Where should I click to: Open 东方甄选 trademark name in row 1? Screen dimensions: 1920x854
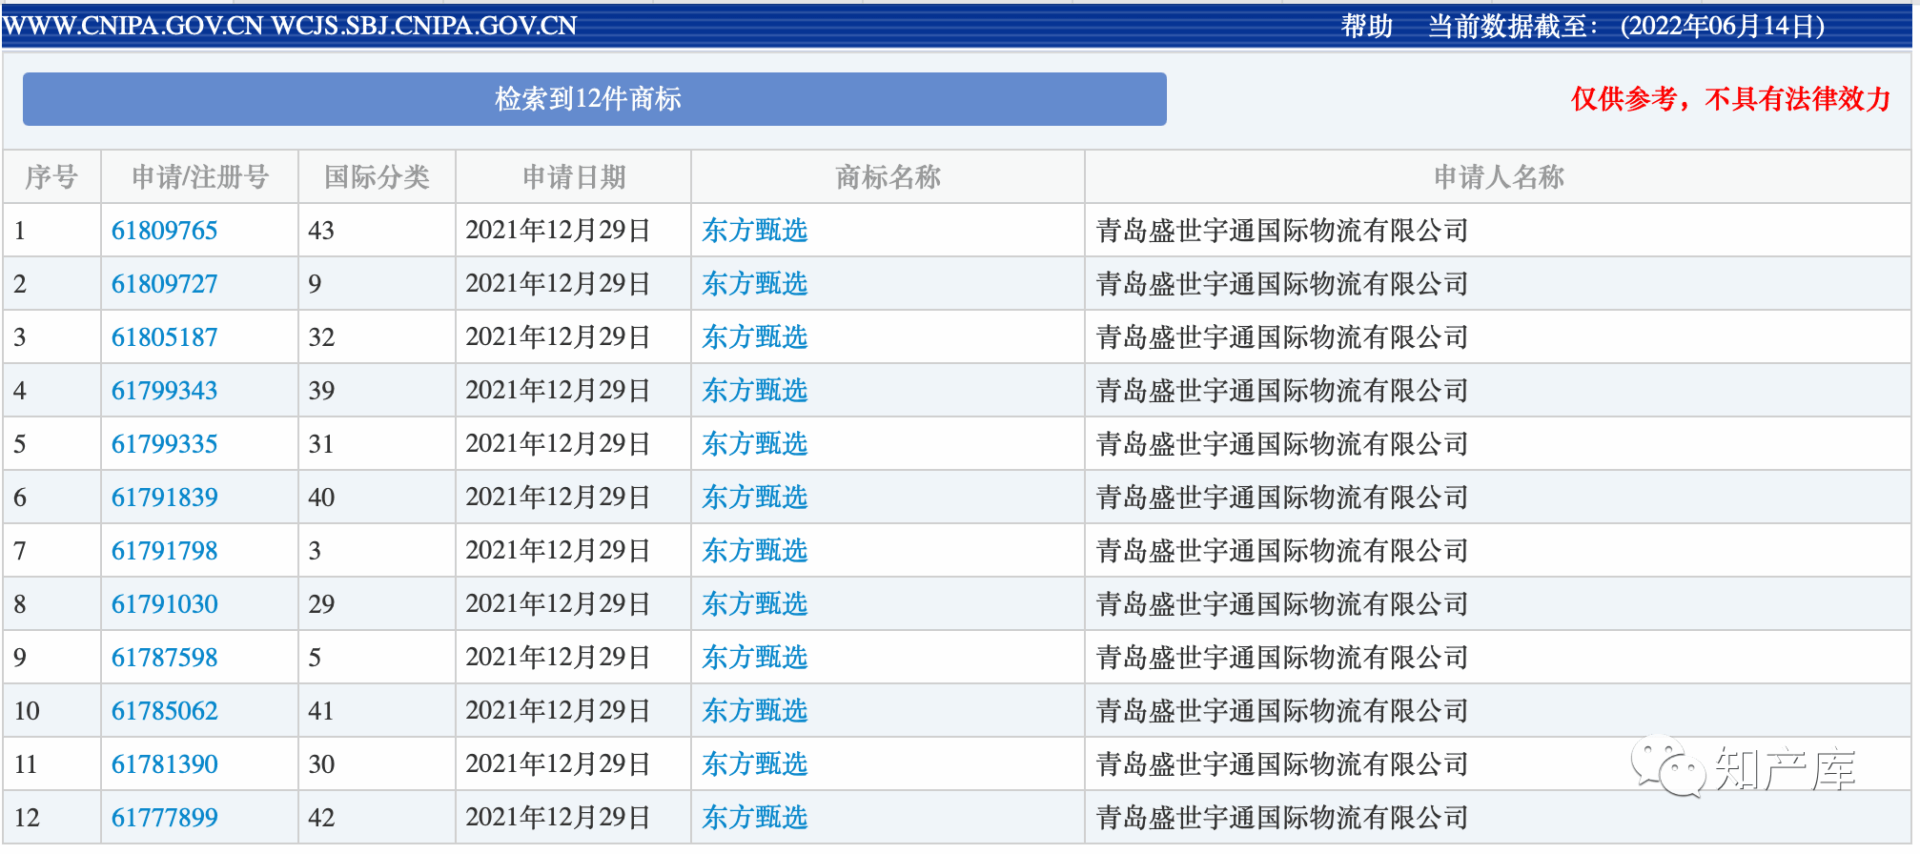(754, 231)
